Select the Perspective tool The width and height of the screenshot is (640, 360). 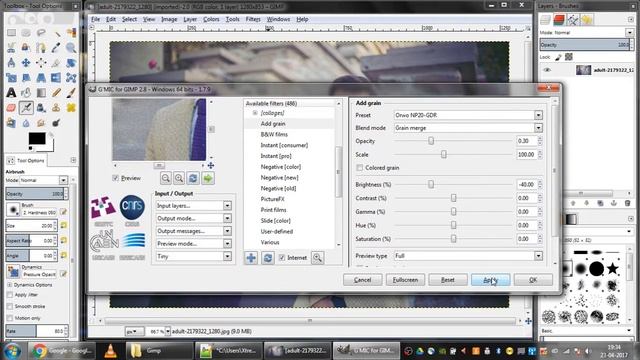point(41,78)
